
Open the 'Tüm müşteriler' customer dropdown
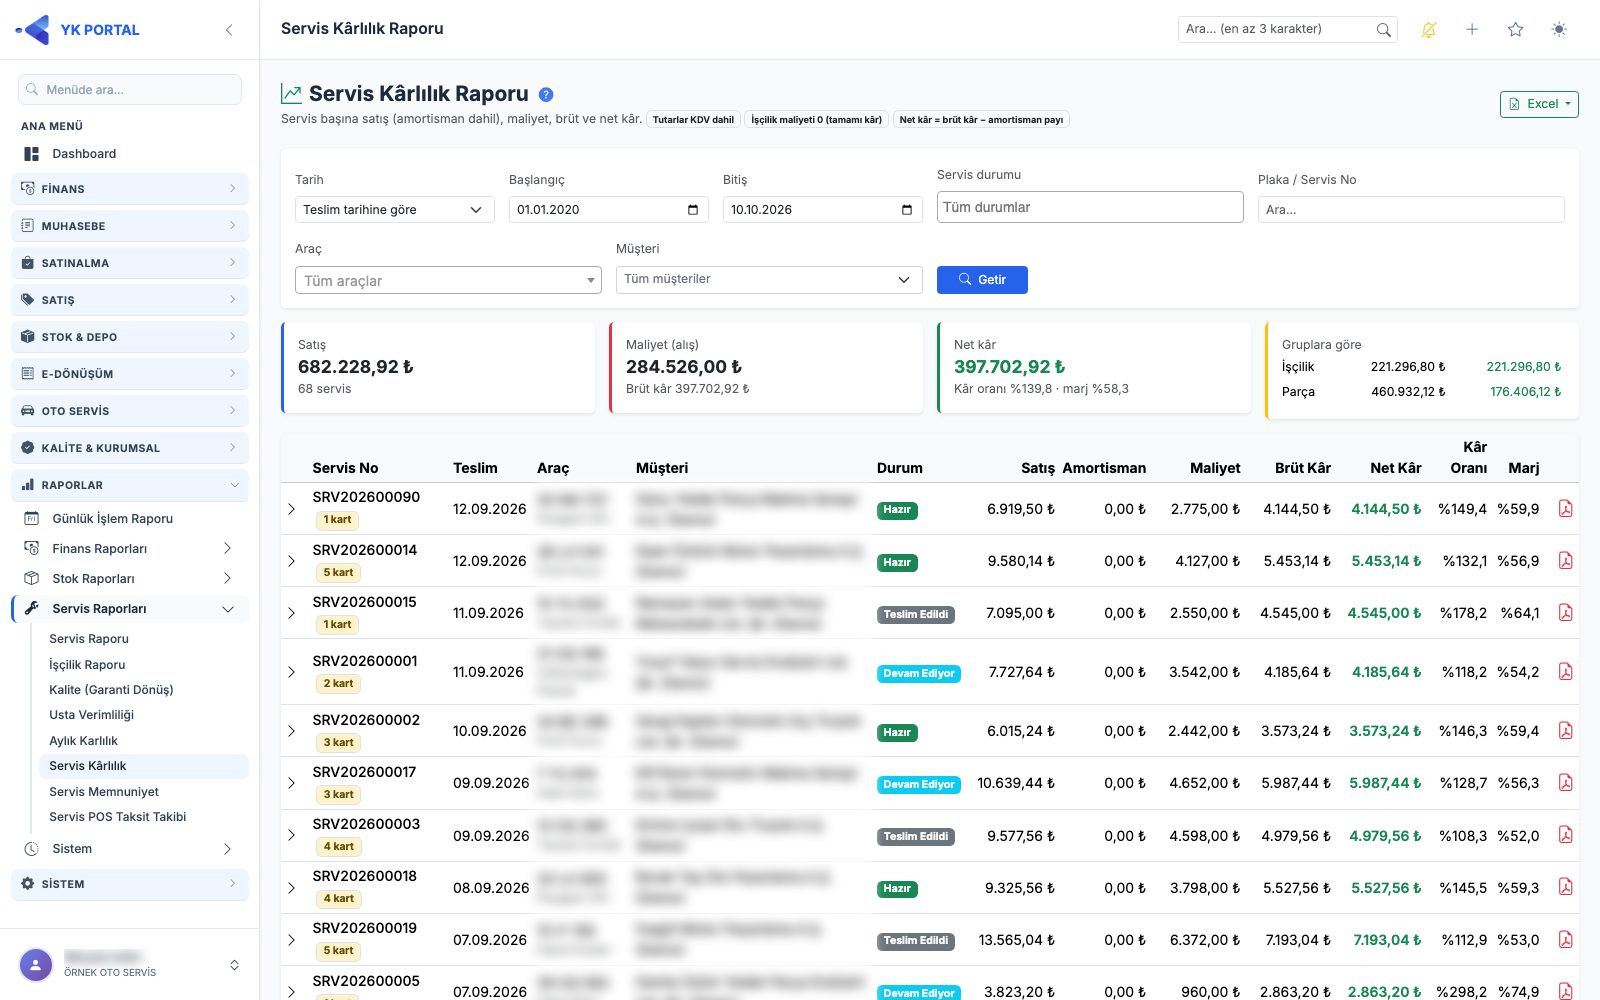tap(769, 280)
